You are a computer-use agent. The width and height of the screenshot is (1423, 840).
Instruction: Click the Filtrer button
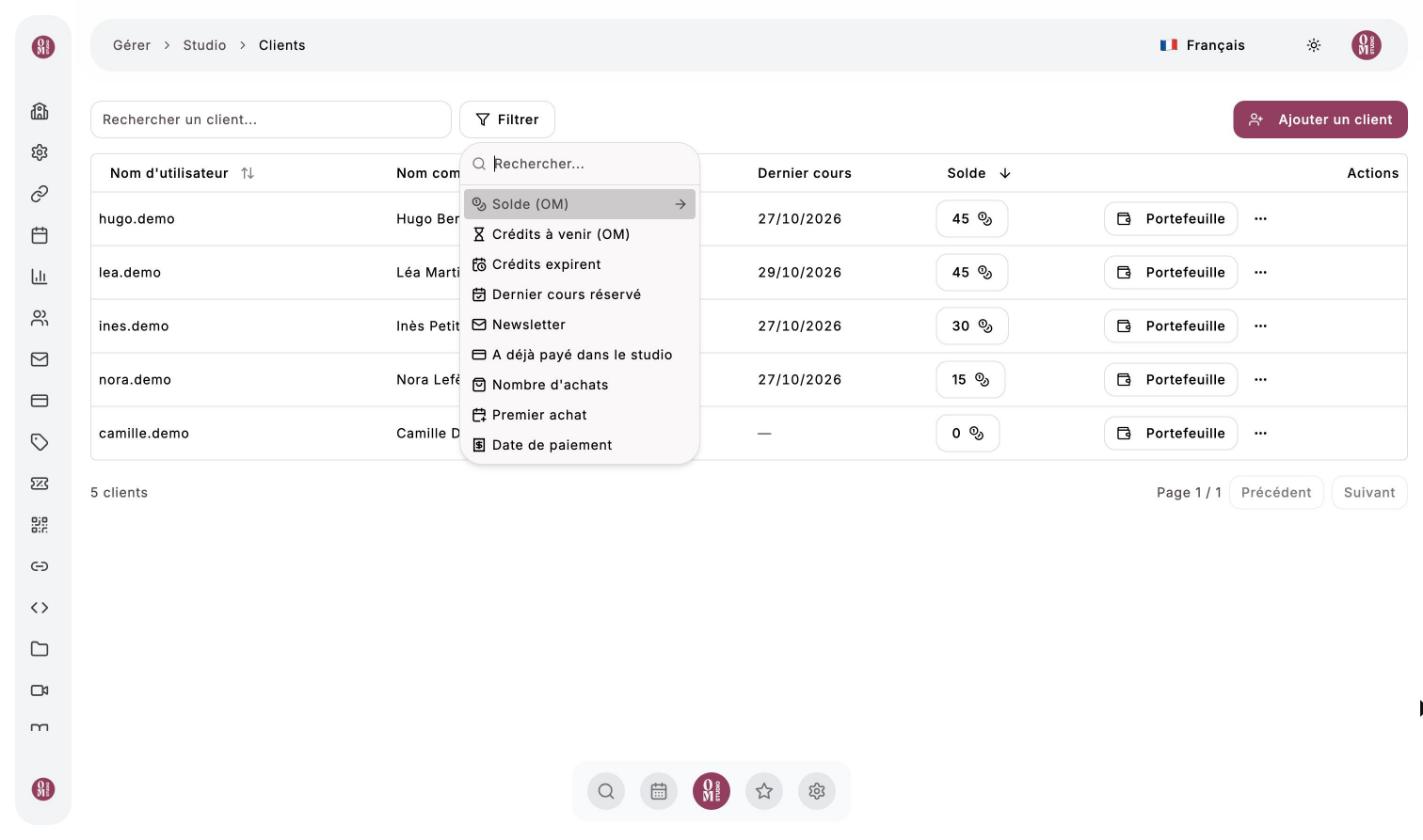pos(507,119)
